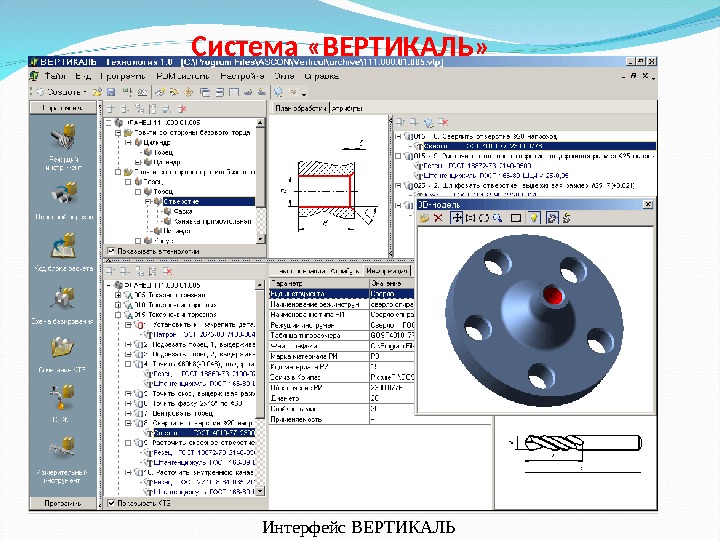Click the Применяемость parameter row
720x540 pixels.
(x=342, y=419)
